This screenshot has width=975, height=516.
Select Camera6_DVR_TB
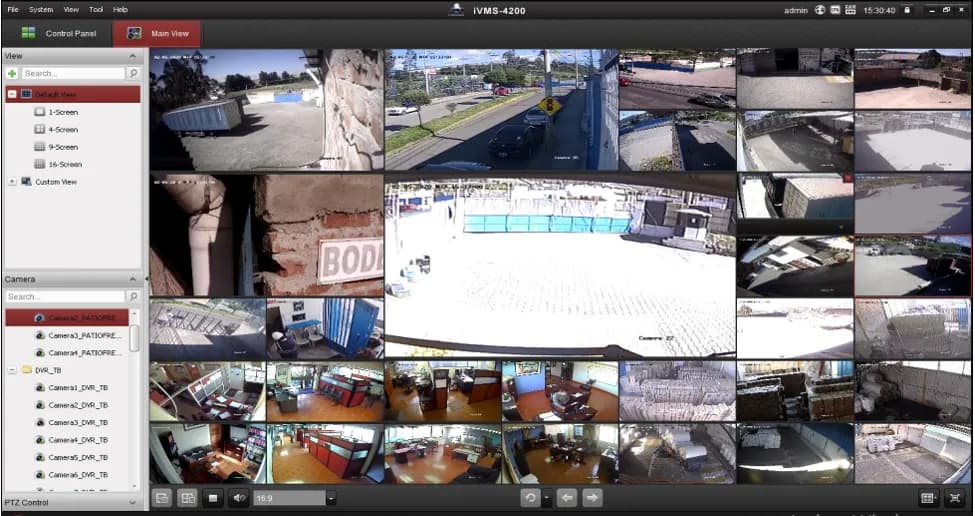(78, 474)
